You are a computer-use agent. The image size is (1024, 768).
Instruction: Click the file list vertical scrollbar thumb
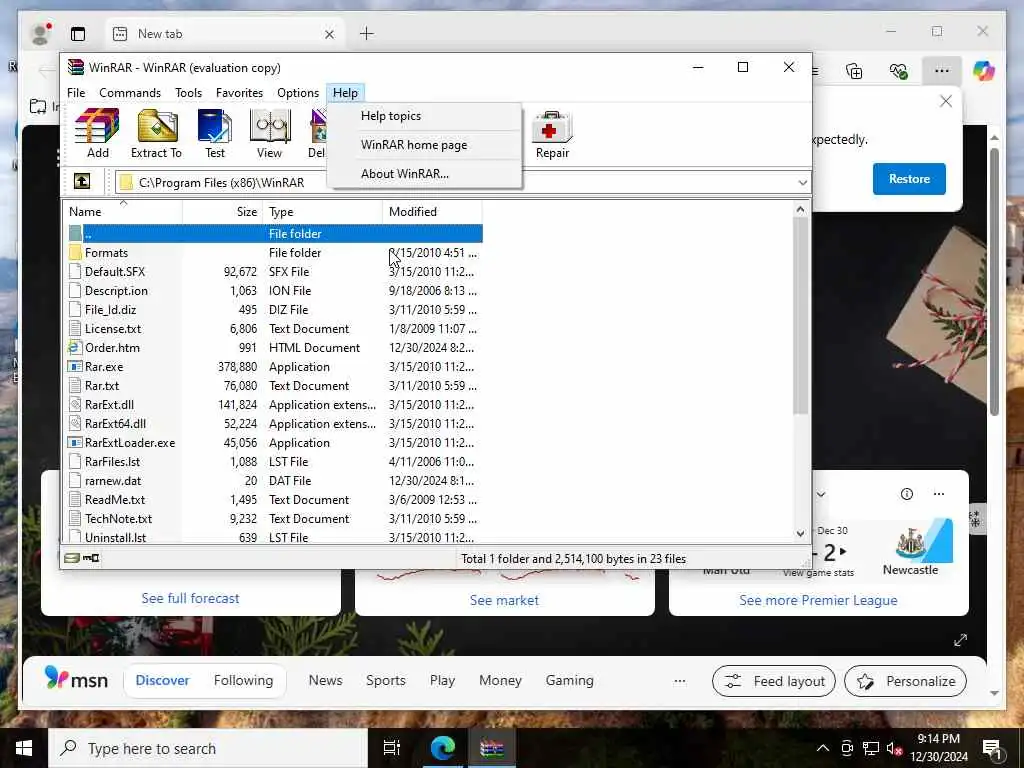pos(801,315)
